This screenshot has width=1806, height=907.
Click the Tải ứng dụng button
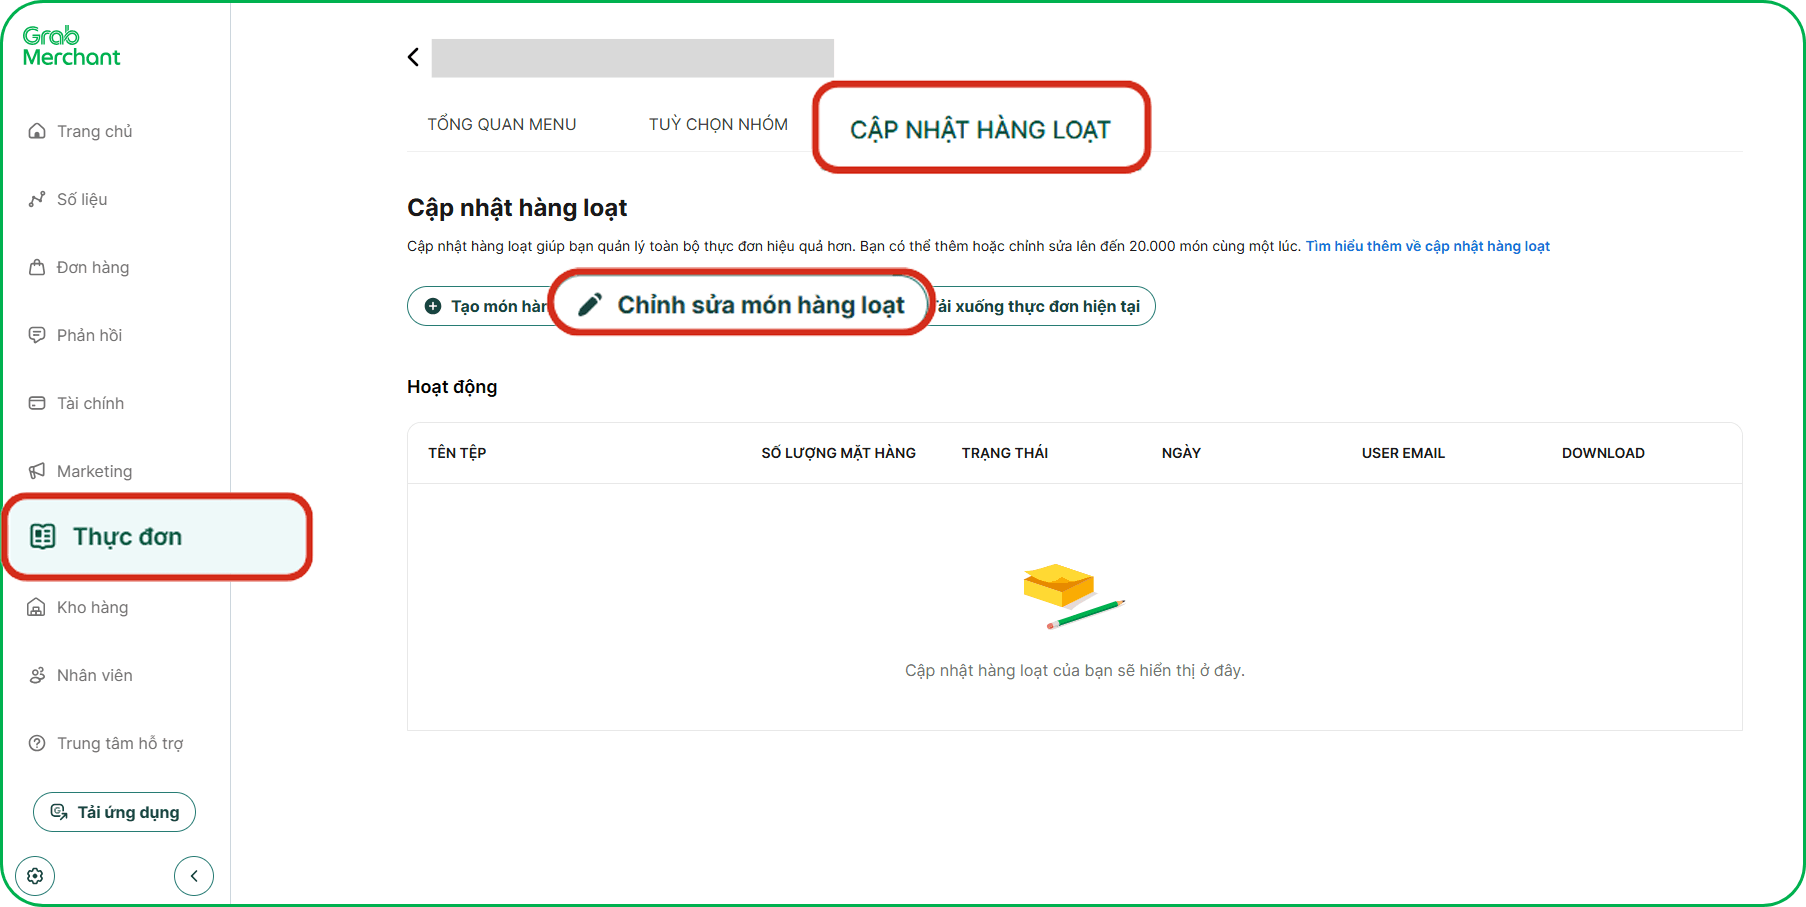tap(114, 812)
